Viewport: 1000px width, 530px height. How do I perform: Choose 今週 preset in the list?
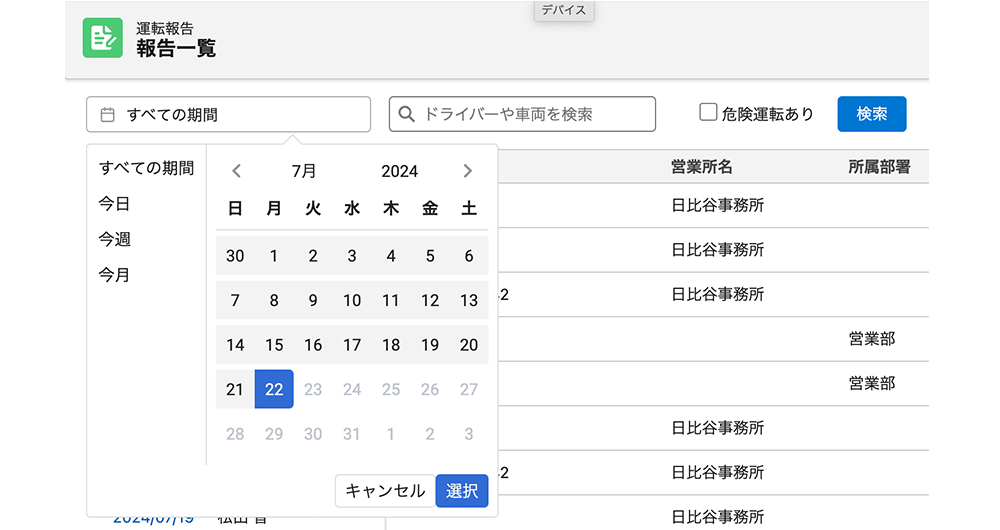(114, 239)
